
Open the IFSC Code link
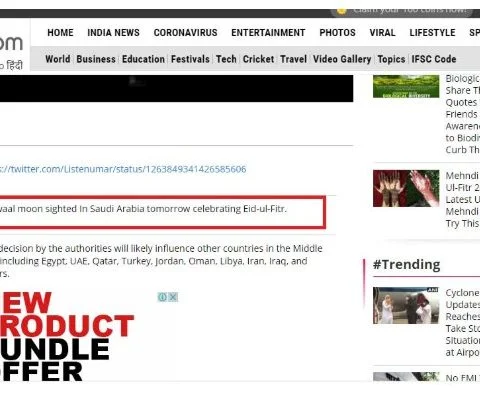[434, 59]
